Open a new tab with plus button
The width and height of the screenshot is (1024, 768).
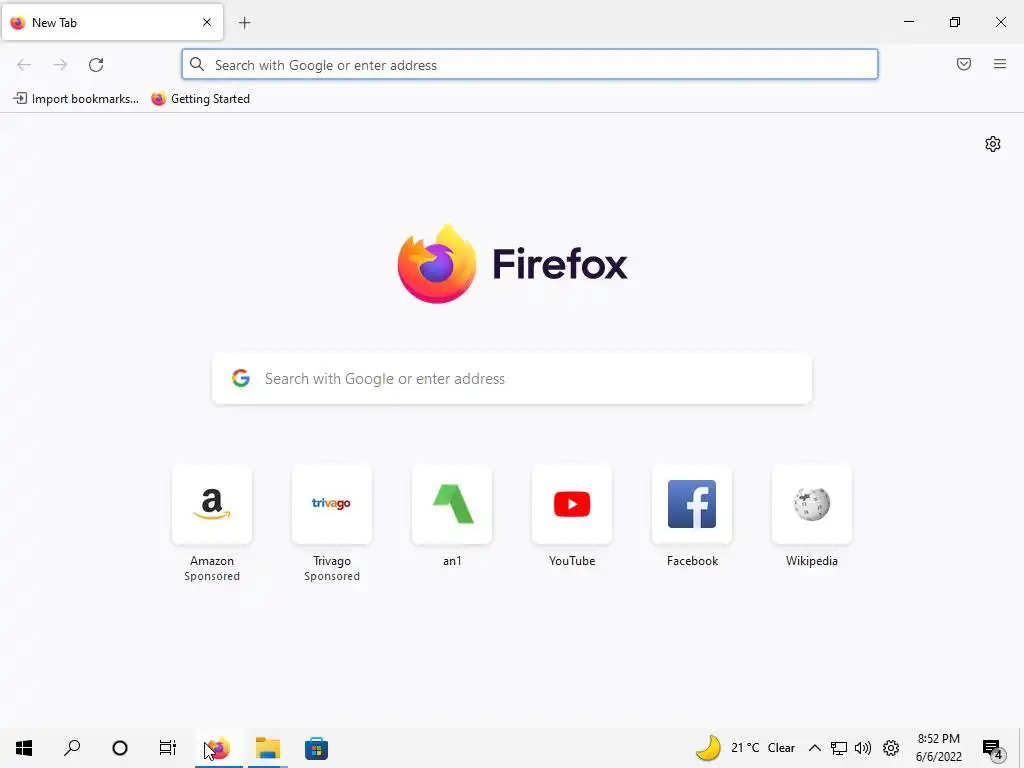tap(244, 23)
